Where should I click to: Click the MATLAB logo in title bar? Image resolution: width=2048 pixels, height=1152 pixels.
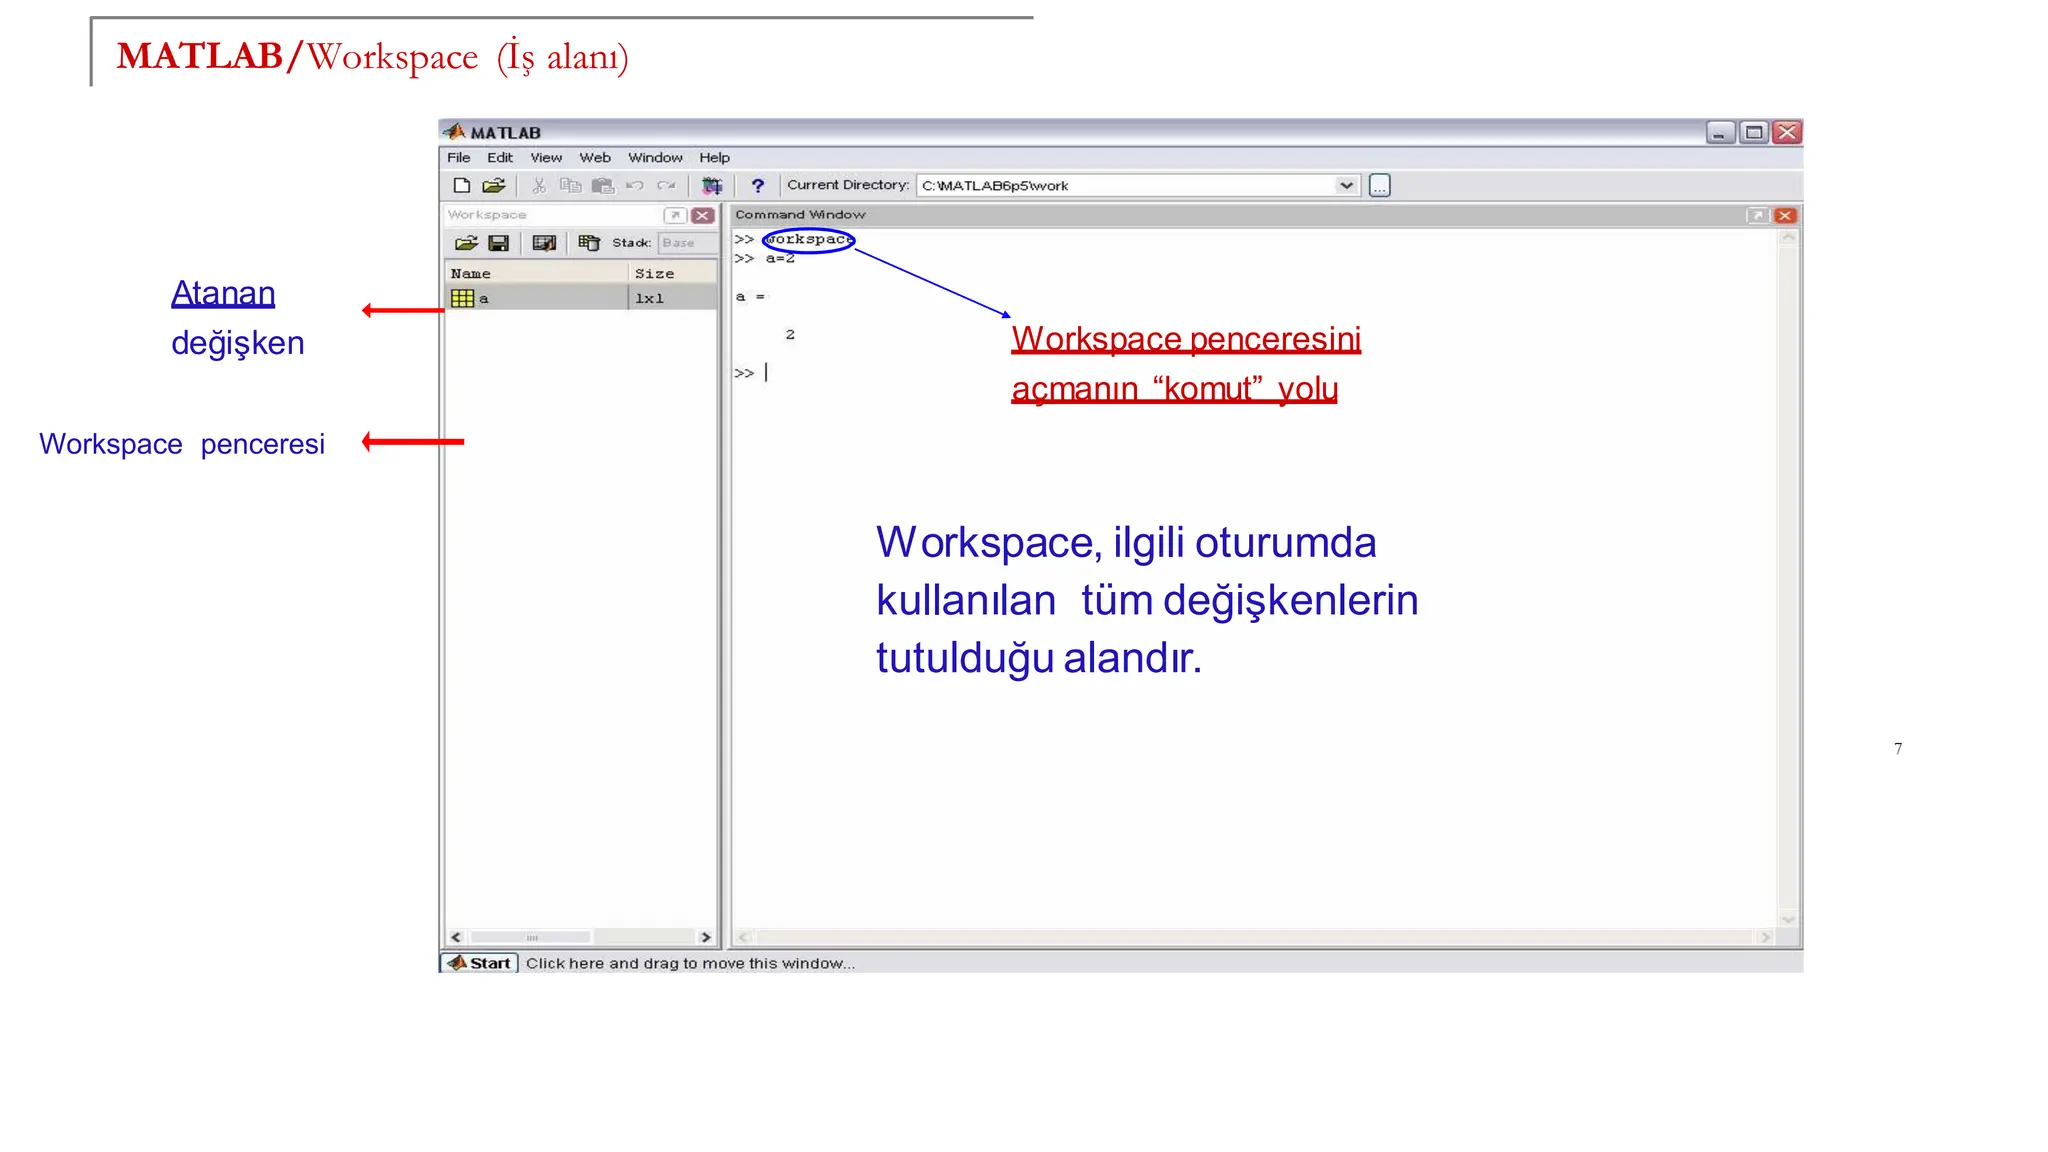[455, 132]
